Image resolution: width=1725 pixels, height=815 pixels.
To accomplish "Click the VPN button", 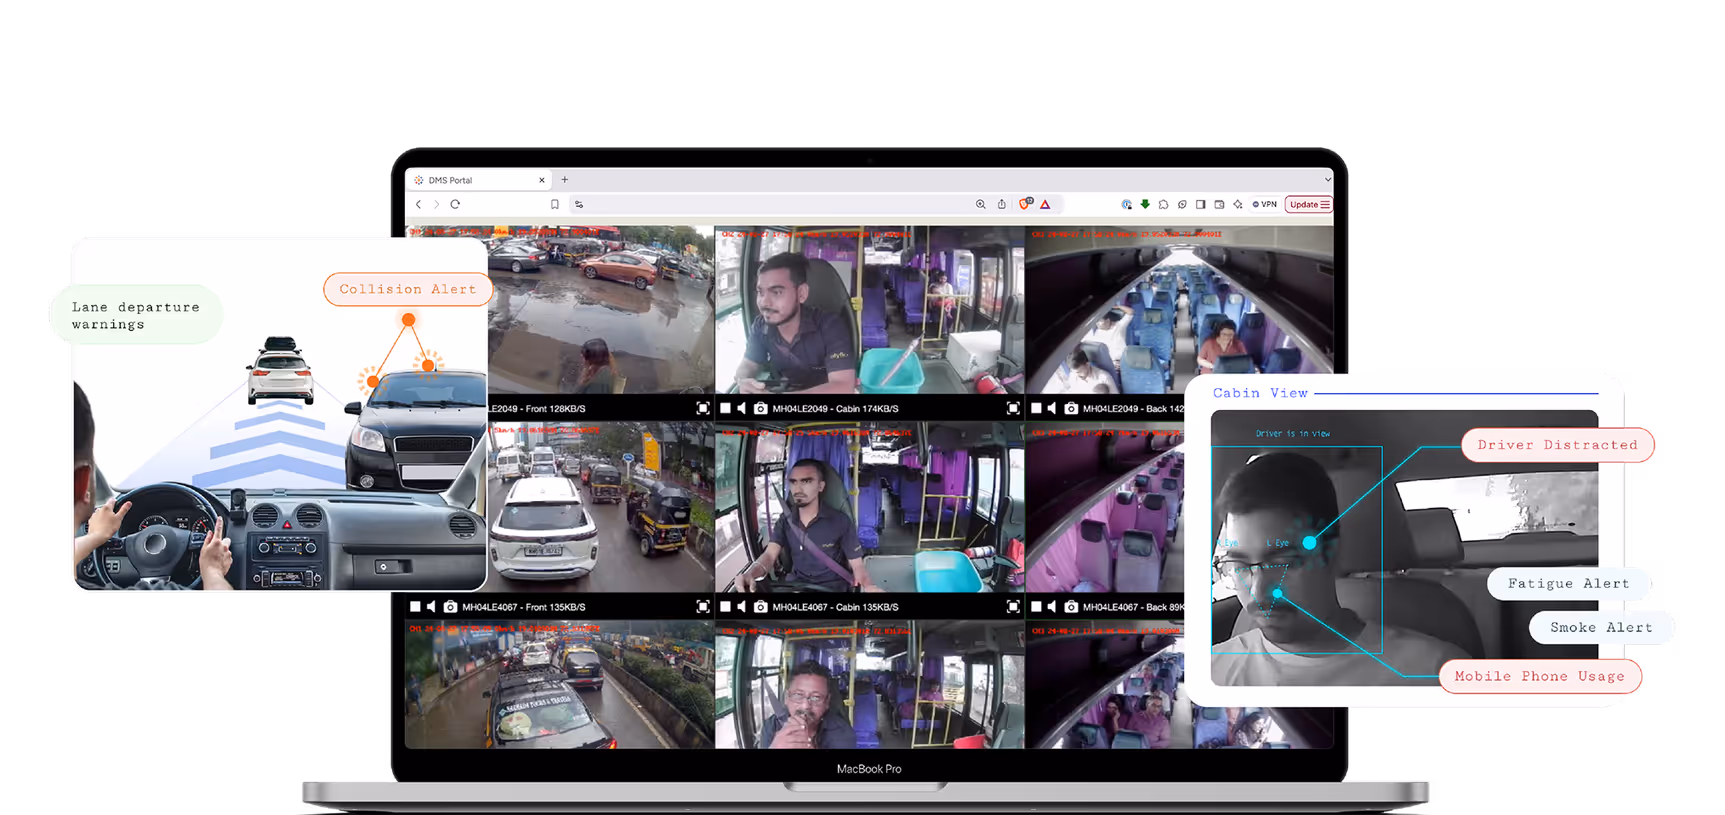I will point(1265,204).
